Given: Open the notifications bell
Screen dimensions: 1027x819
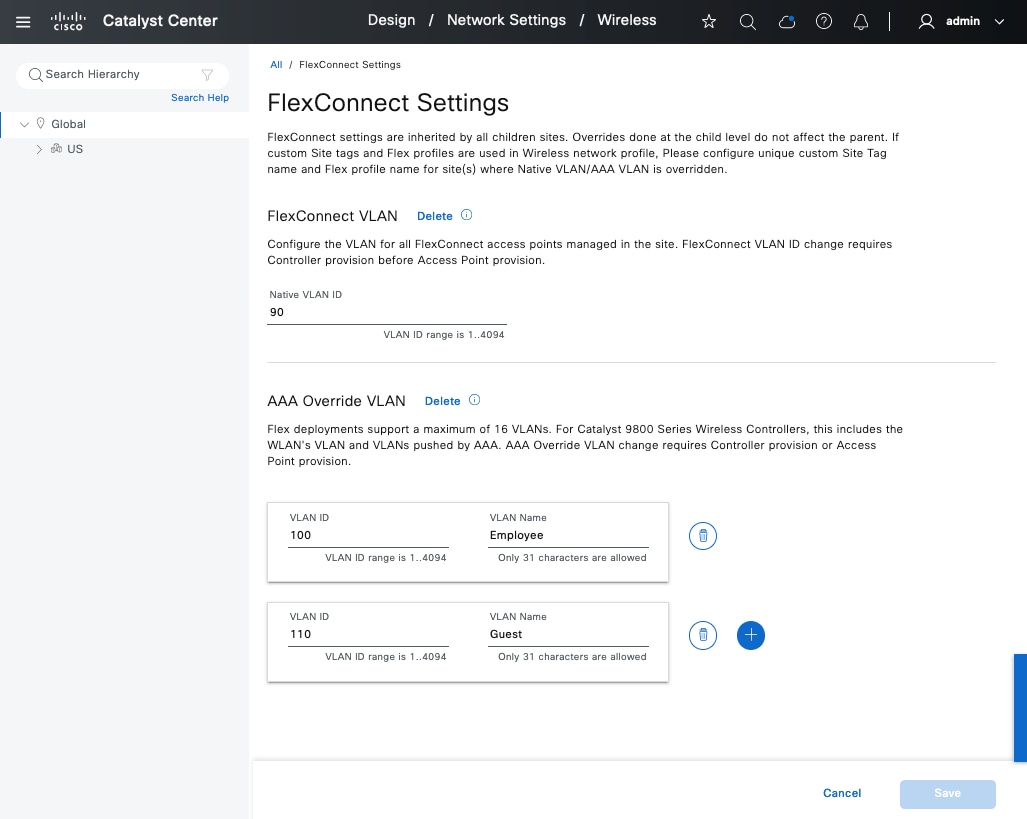Looking at the screenshot, I should coord(861,21).
